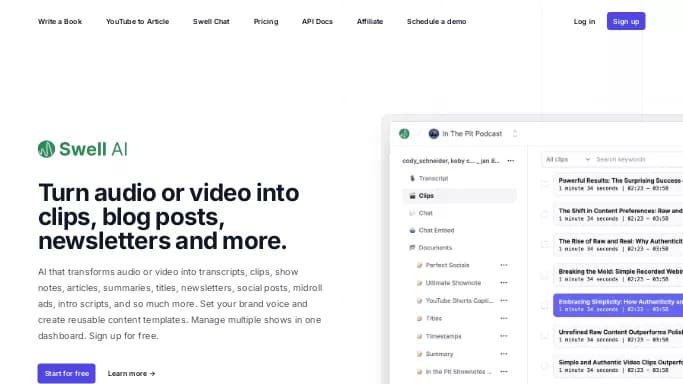Select the Unrefined Raw Content clip title
The image size is (683, 384).
pos(620,332)
